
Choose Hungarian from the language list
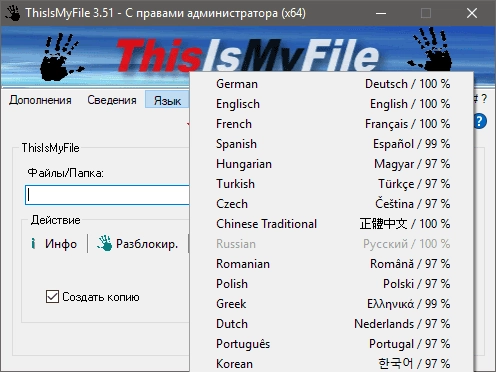coord(332,164)
